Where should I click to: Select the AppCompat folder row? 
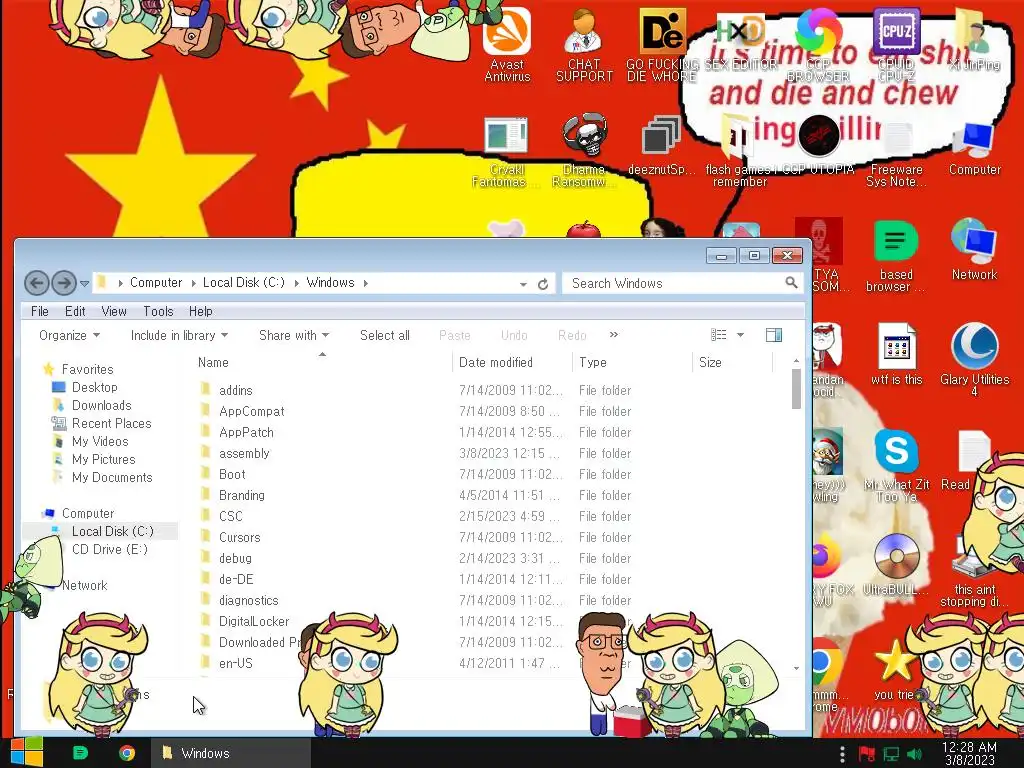pyautogui.click(x=418, y=411)
